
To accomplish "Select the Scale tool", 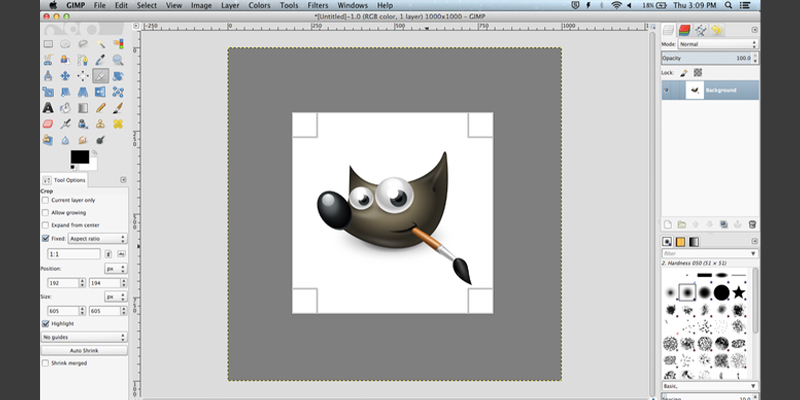I will coord(48,92).
